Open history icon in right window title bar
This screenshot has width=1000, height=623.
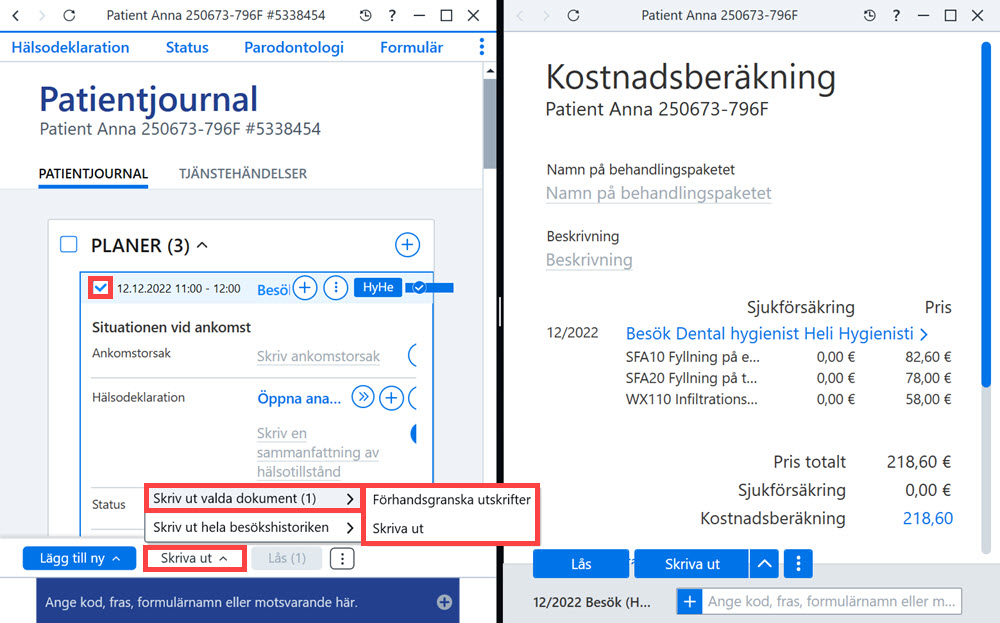click(870, 15)
